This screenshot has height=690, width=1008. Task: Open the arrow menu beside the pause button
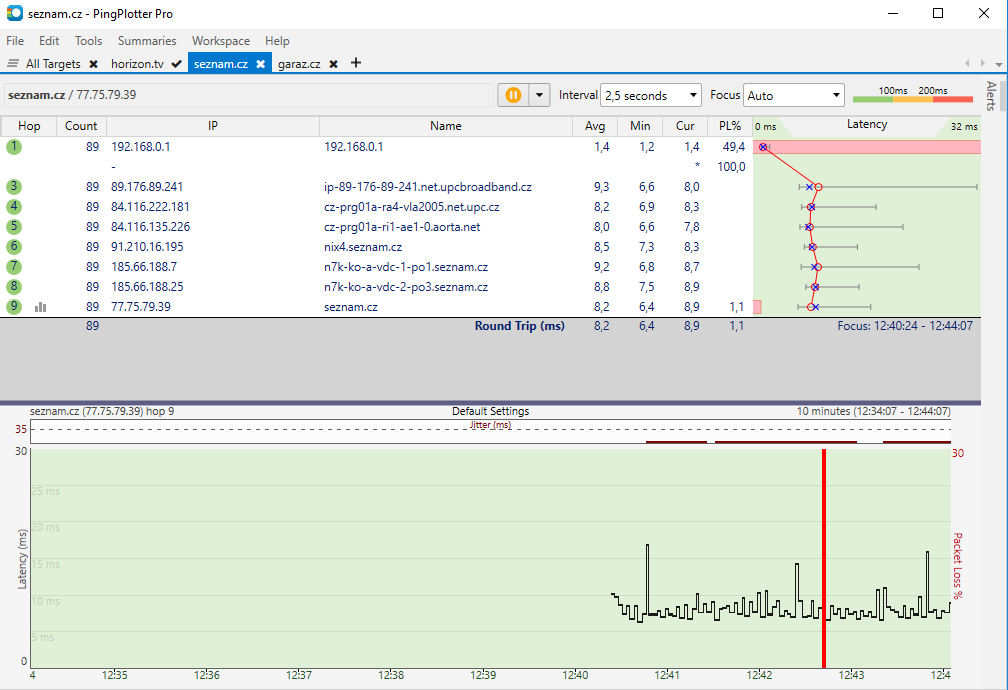(540, 95)
